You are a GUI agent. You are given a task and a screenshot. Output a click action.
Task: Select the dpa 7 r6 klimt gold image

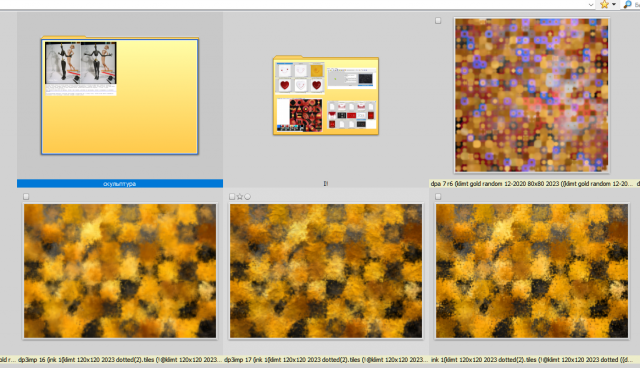531,95
